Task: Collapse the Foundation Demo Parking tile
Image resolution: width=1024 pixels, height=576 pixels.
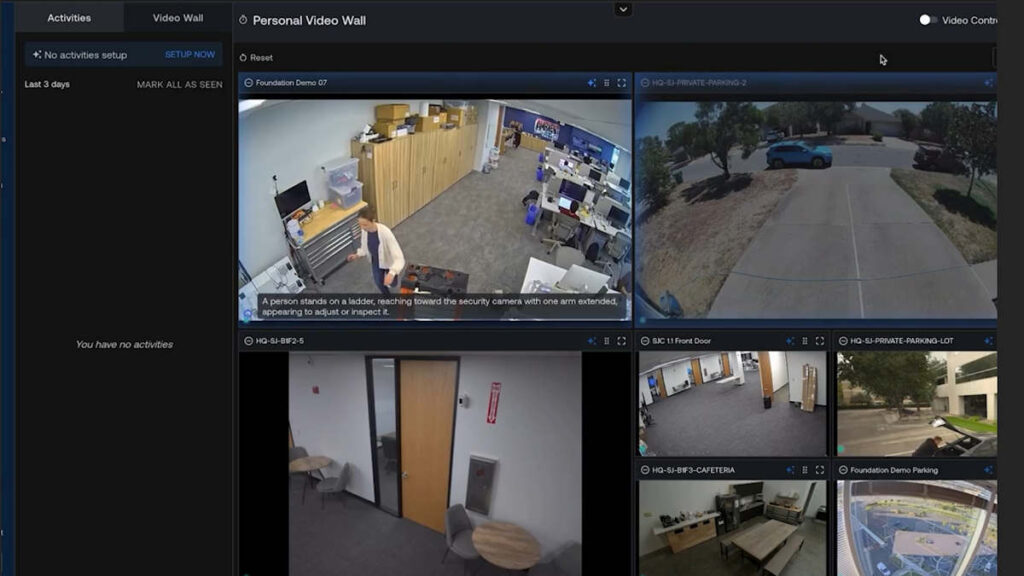Action: tap(843, 470)
